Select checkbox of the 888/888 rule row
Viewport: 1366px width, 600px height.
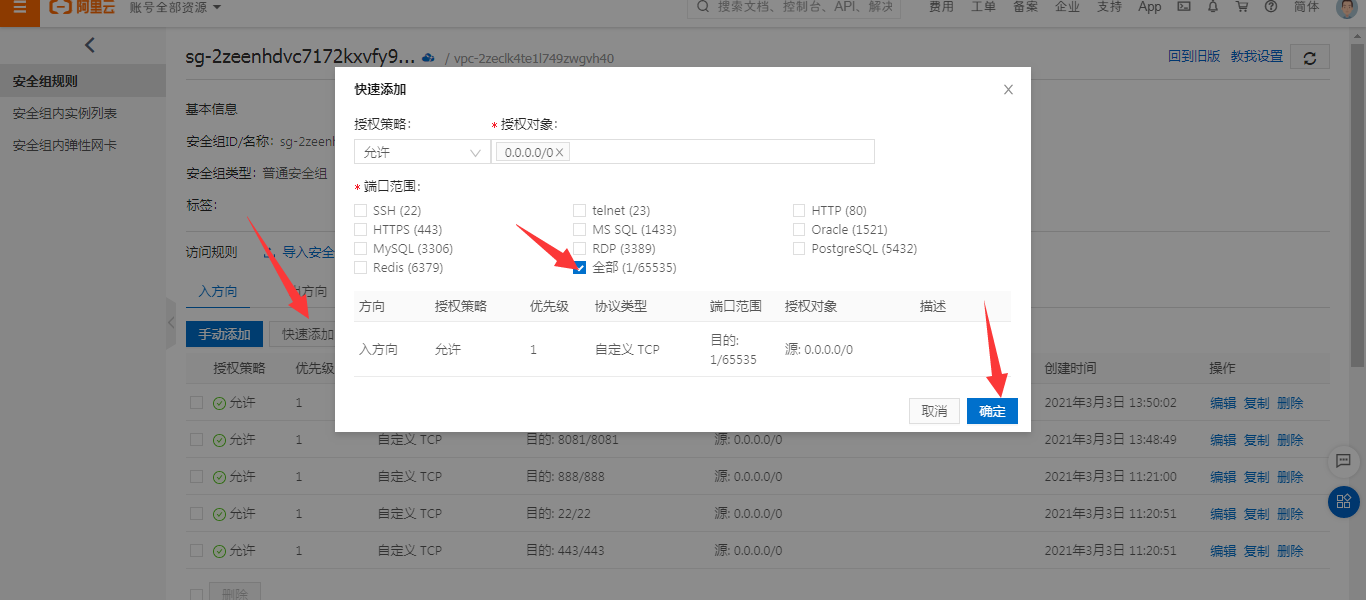click(196, 477)
